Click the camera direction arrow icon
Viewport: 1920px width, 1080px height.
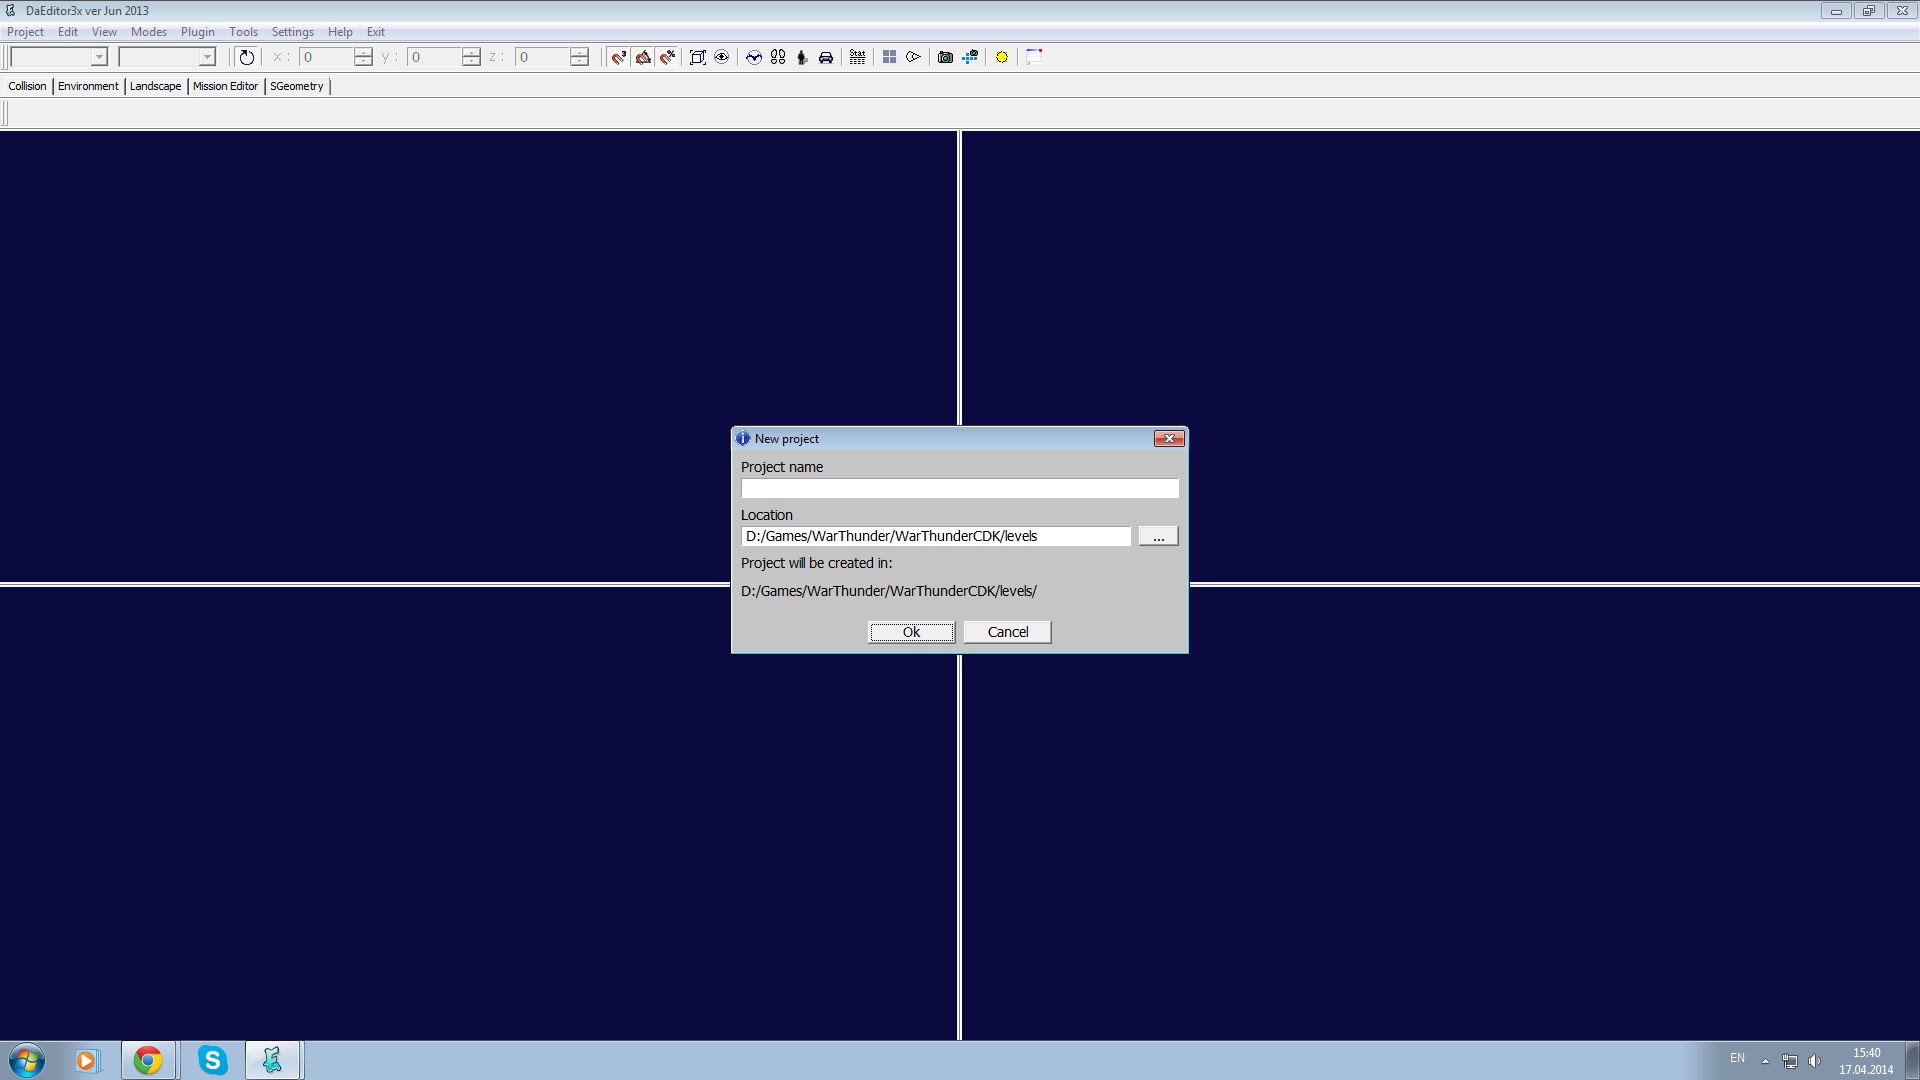click(913, 57)
